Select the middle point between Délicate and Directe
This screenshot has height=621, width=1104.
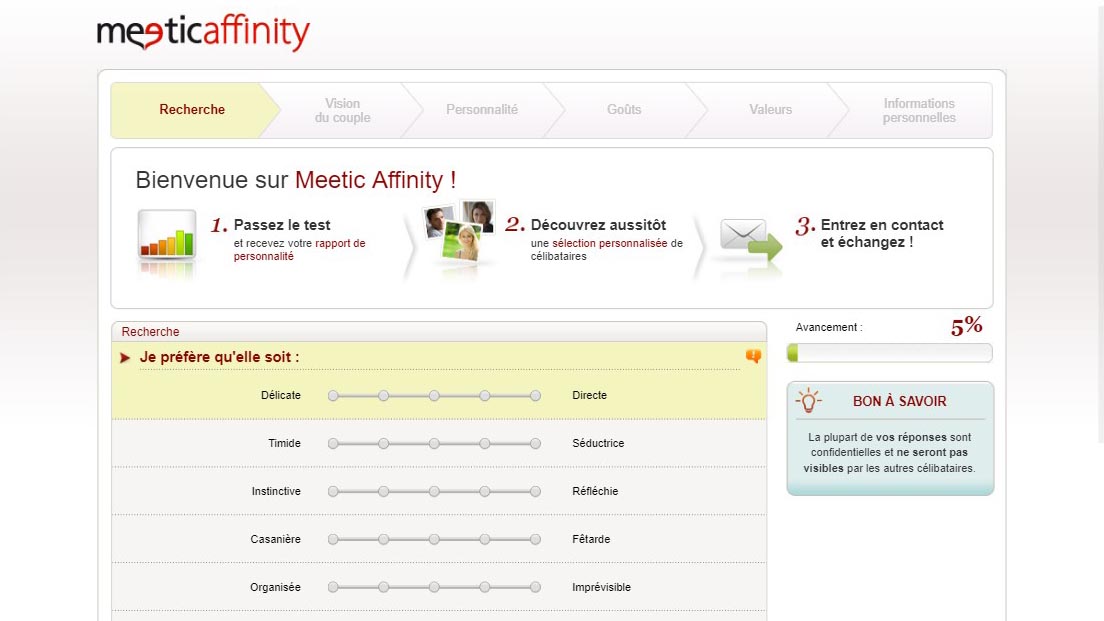click(x=434, y=396)
